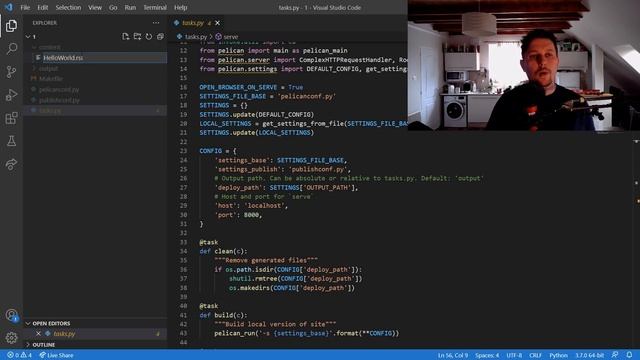This screenshot has height=360, width=640.
Task: Select tasks.py in the Explorer tree
Action: 95,111
